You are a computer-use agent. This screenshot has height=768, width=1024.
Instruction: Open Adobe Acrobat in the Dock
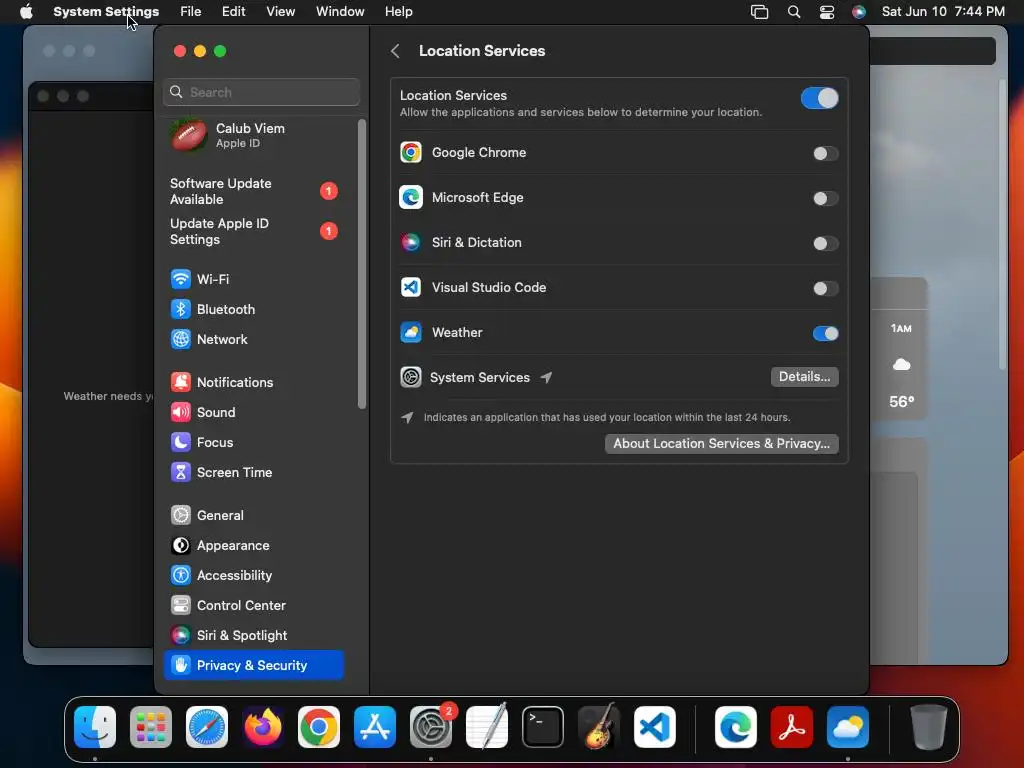click(x=792, y=727)
